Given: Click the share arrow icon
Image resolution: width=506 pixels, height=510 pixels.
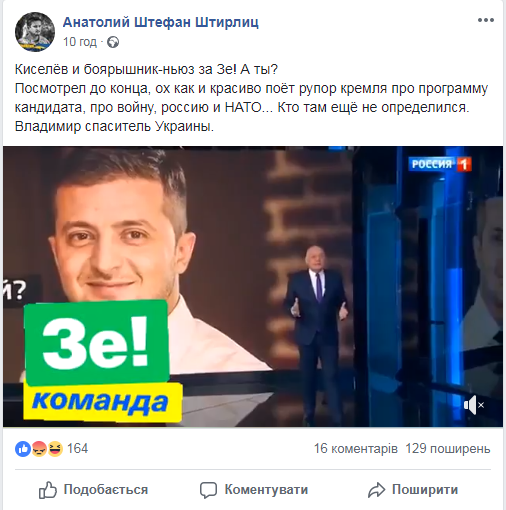Looking at the screenshot, I should coord(376,490).
